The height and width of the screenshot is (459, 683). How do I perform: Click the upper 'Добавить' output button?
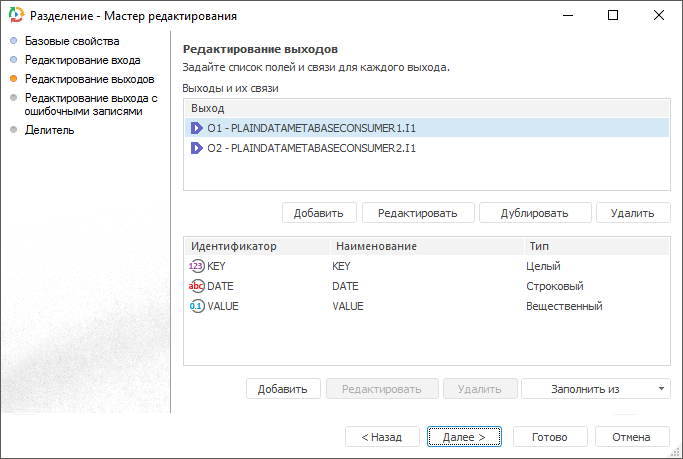pyautogui.click(x=319, y=212)
